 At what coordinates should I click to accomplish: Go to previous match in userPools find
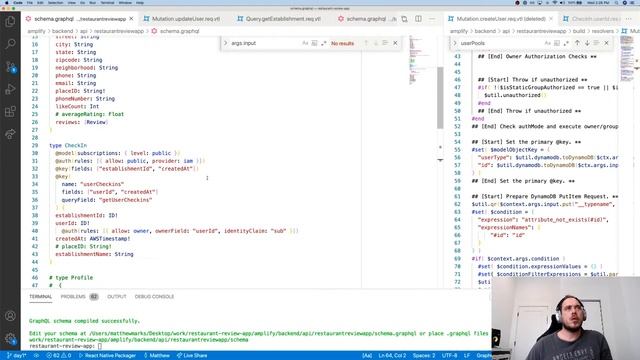(x=577, y=43)
